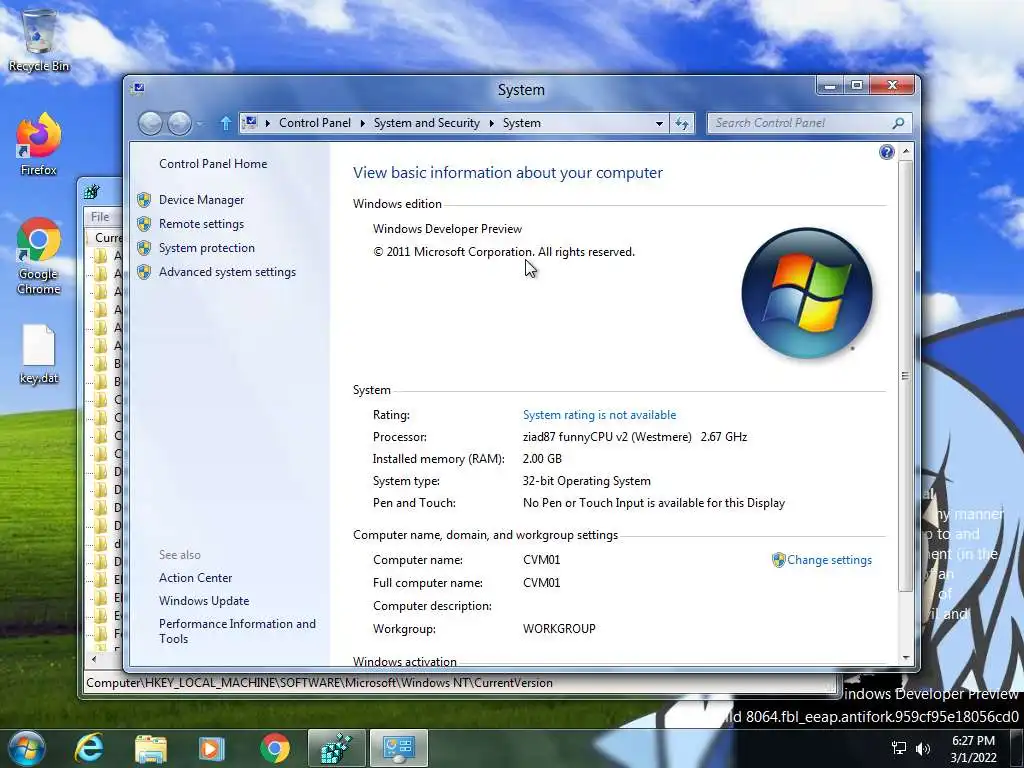
Task: Click the scroll up arrow in System window
Action: click(906, 152)
